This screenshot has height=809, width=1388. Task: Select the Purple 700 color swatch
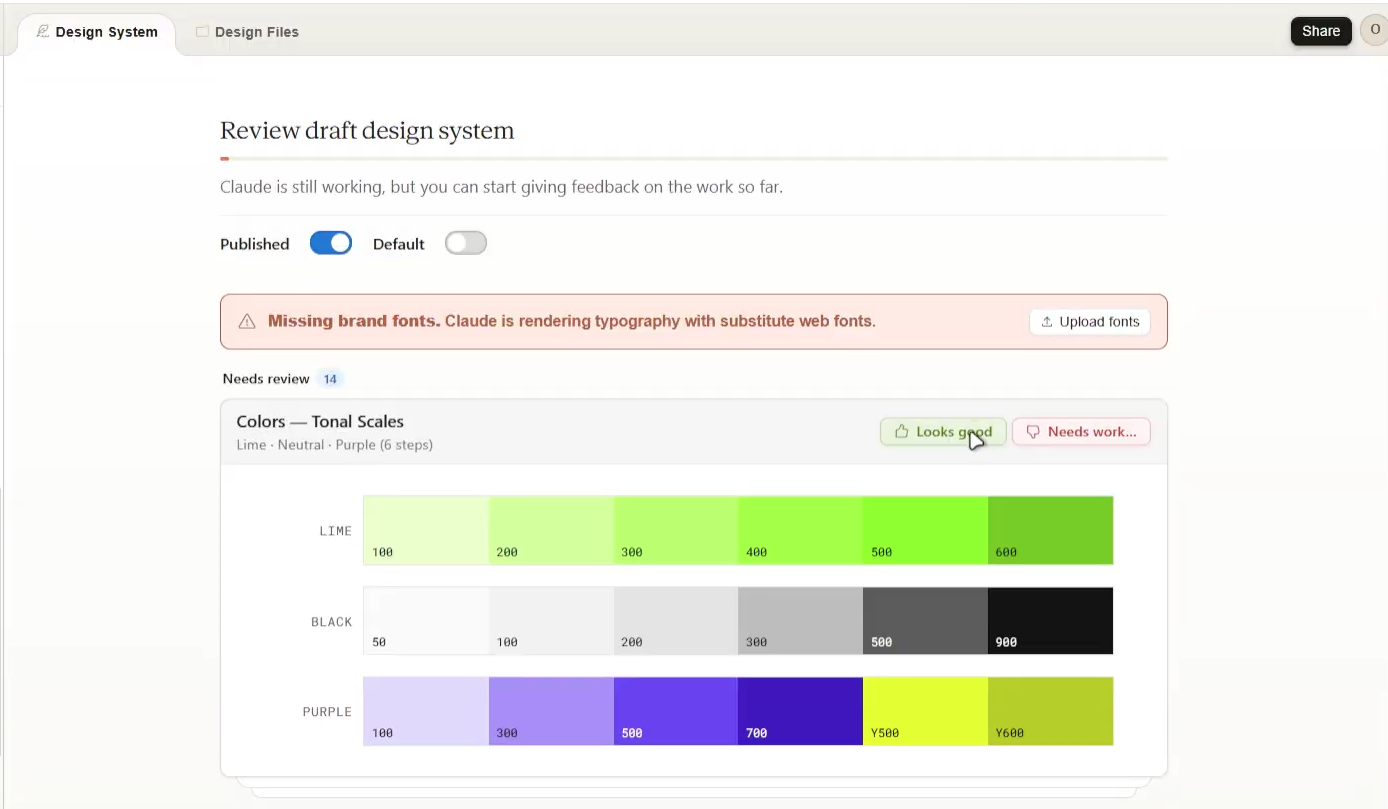pos(800,711)
